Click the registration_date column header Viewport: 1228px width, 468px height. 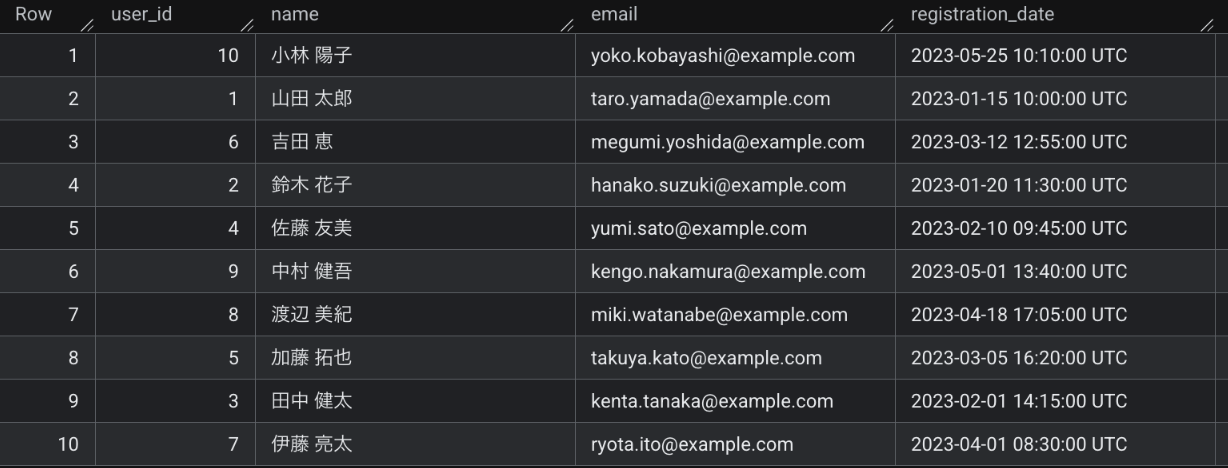(x=968, y=15)
